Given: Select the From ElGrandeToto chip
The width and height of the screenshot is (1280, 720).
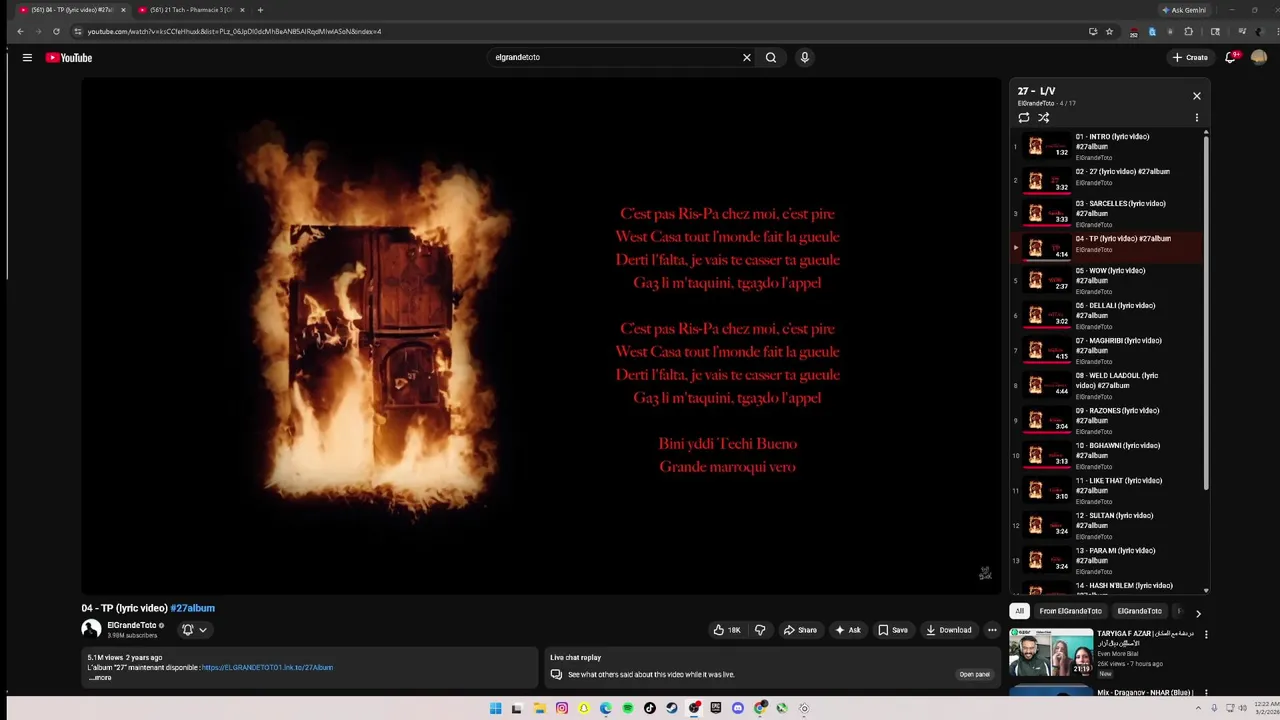Looking at the screenshot, I should click(1070, 611).
